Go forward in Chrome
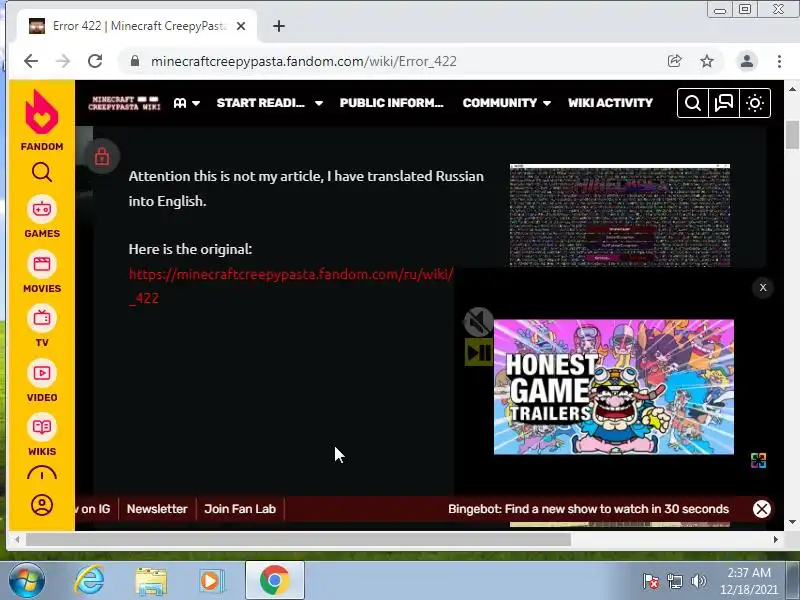The height and width of the screenshot is (600, 800). point(63,61)
